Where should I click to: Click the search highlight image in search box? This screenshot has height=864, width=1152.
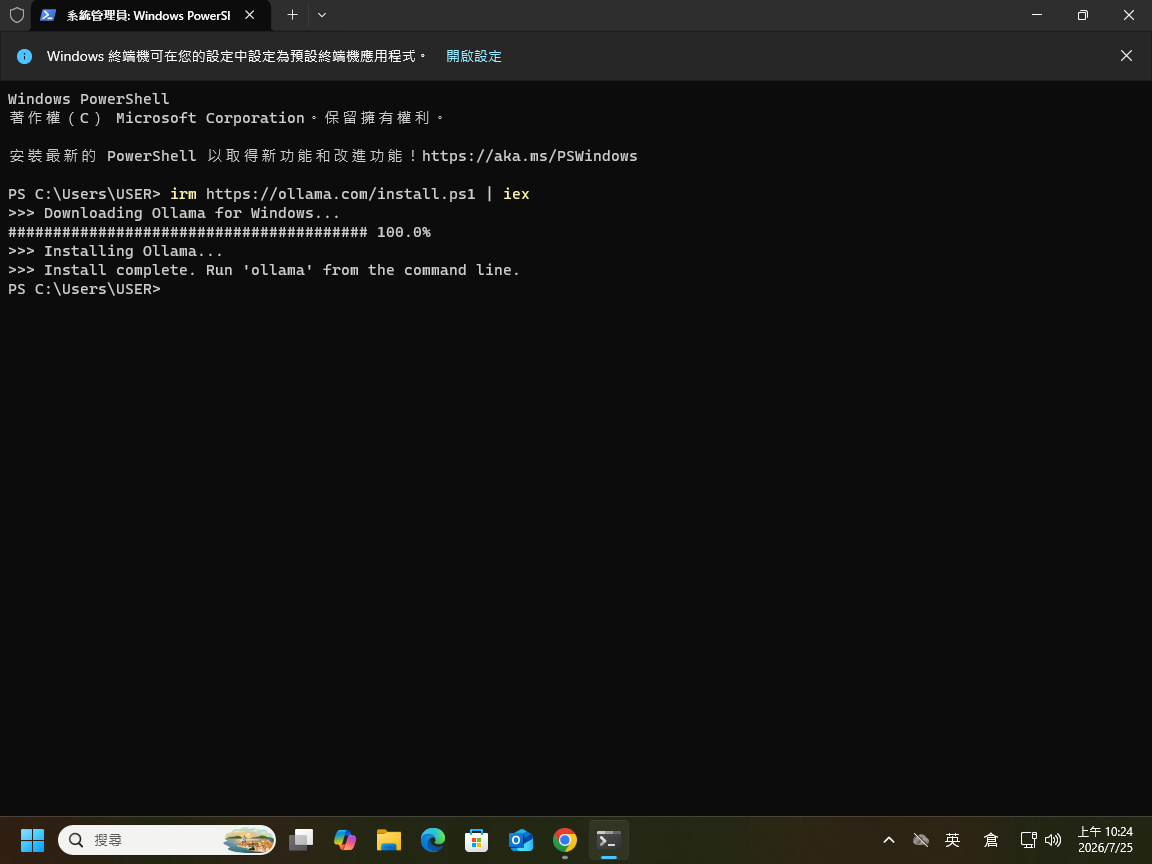(x=248, y=840)
